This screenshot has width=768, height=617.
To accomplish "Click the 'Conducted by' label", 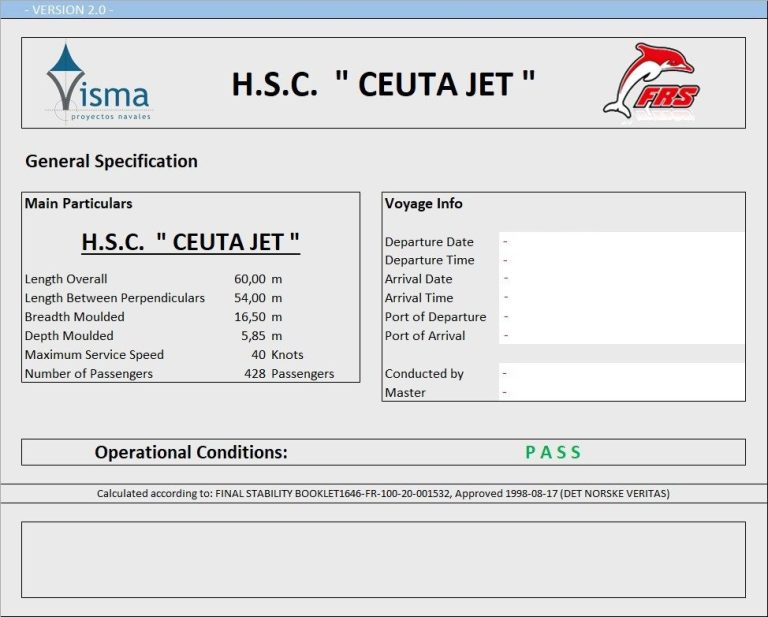I will click(424, 374).
